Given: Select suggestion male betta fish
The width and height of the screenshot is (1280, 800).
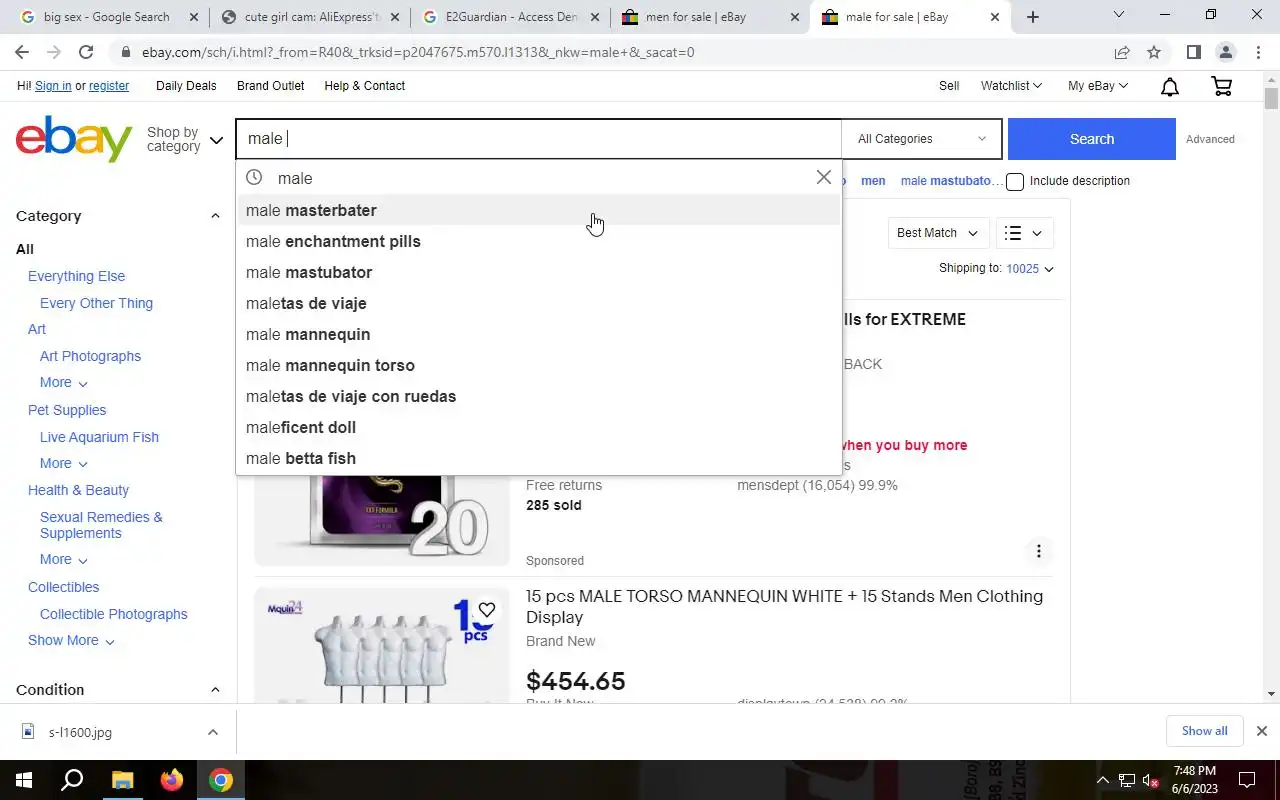Looking at the screenshot, I should tap(539, 458).
